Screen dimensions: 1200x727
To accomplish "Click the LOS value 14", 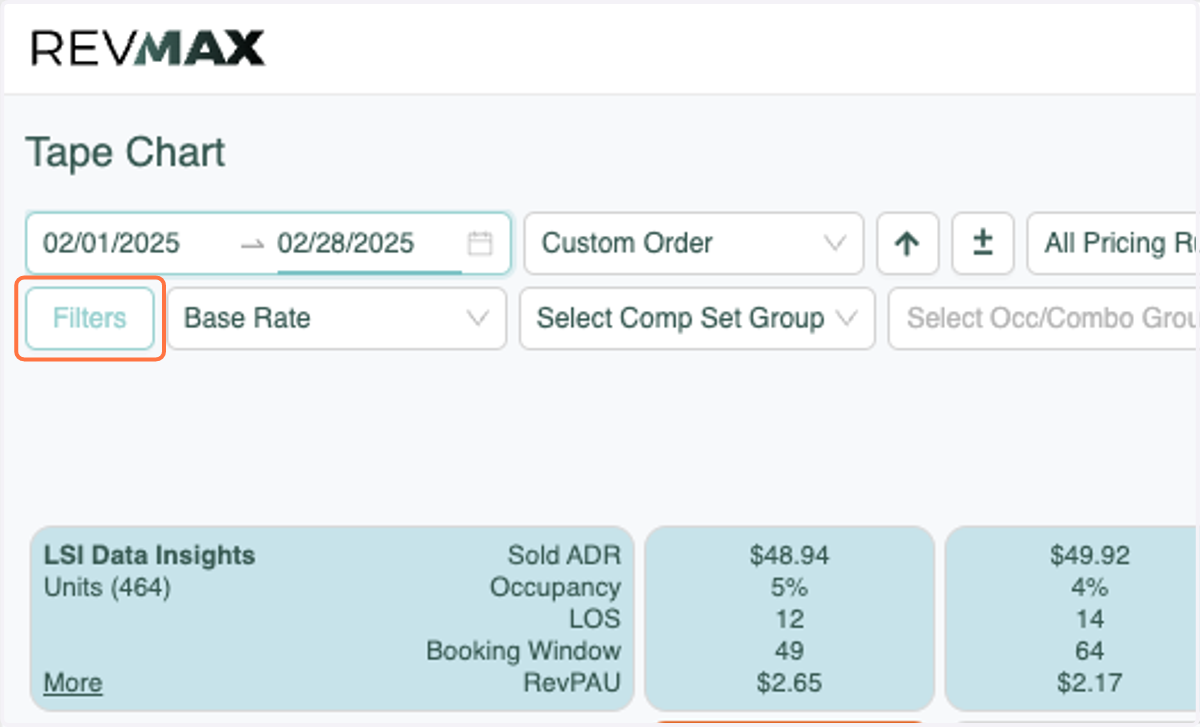I will 1090,619.
